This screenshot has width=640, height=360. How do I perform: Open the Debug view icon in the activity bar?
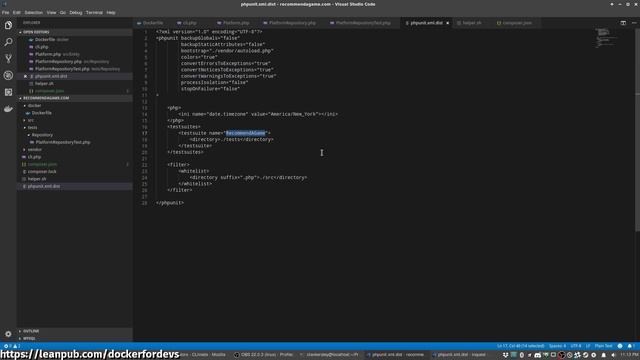[x=8, y=76]
